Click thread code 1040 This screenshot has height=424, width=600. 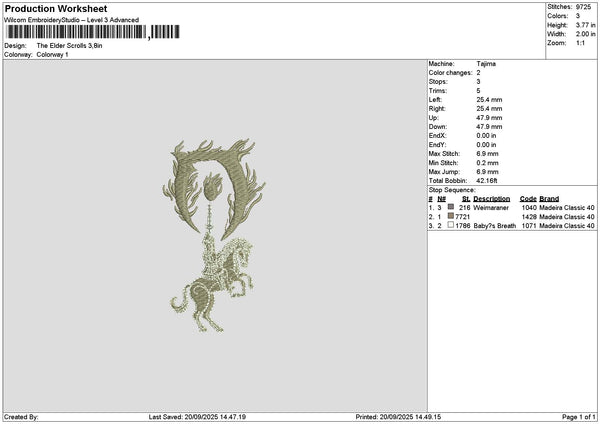(529, 208)
